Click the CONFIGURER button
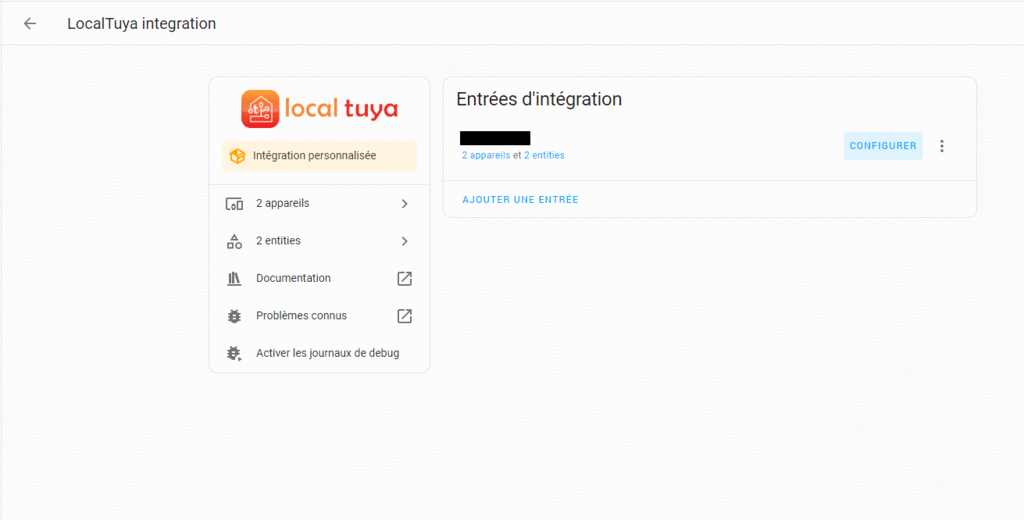 883,146
